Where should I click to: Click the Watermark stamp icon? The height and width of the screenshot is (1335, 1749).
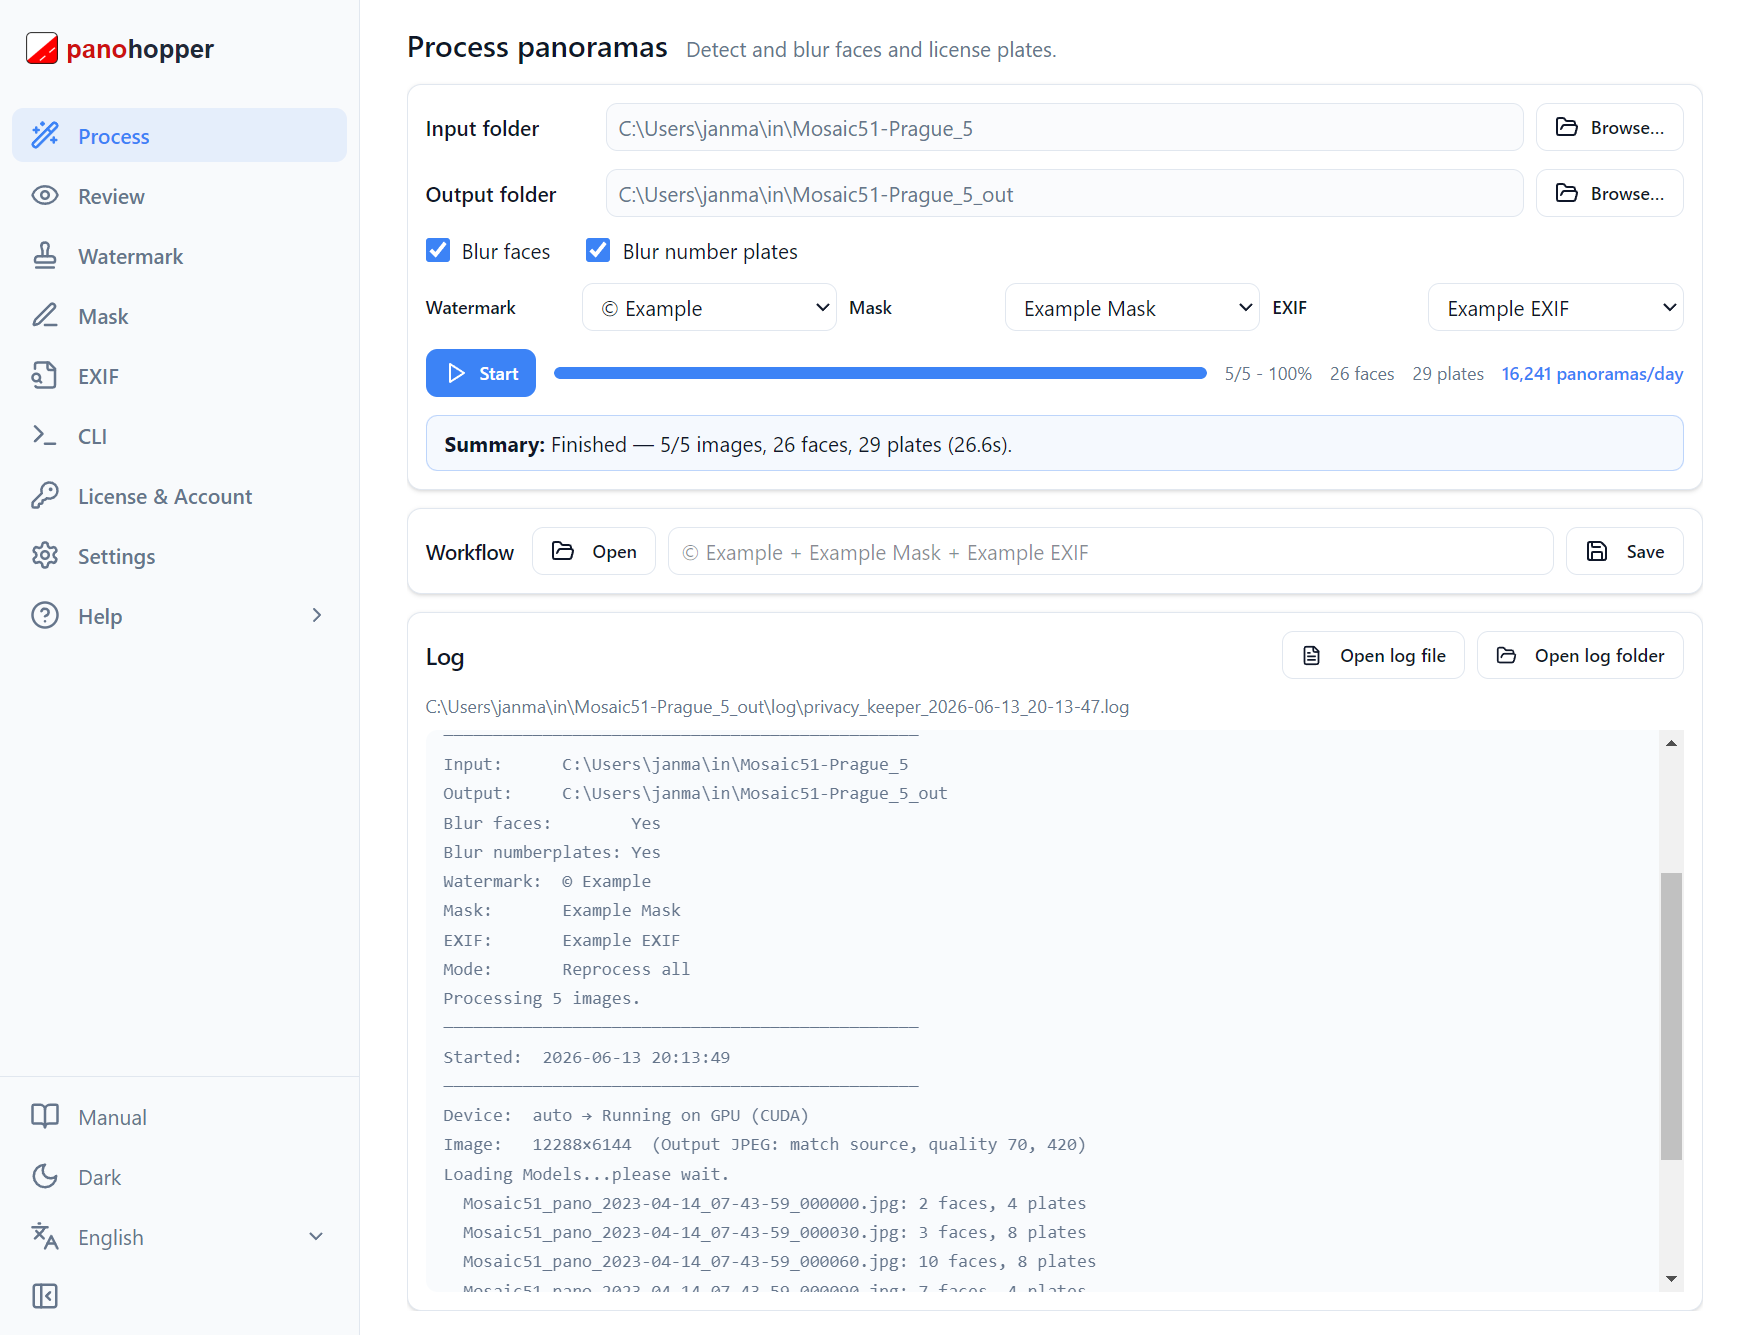coord(45,255)
